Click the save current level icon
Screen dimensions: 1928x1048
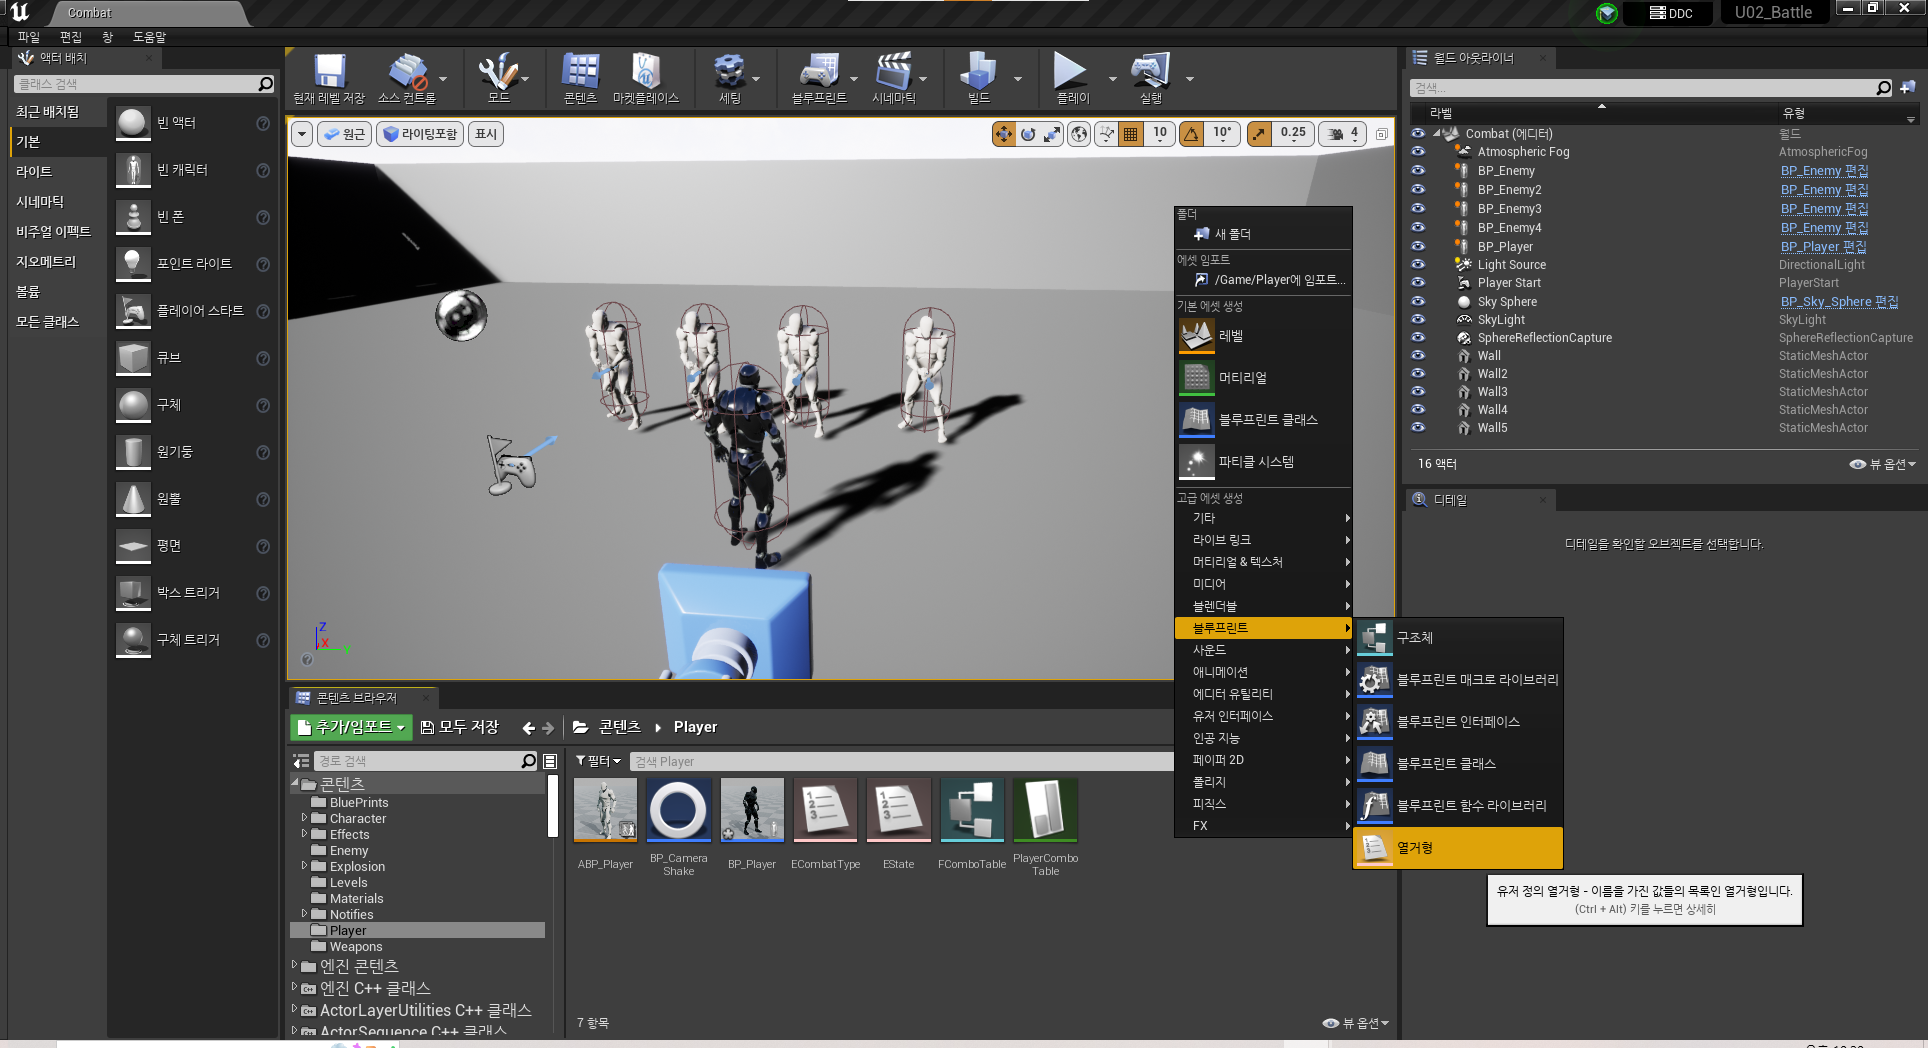pyautogui.click(x=329, y=72)
